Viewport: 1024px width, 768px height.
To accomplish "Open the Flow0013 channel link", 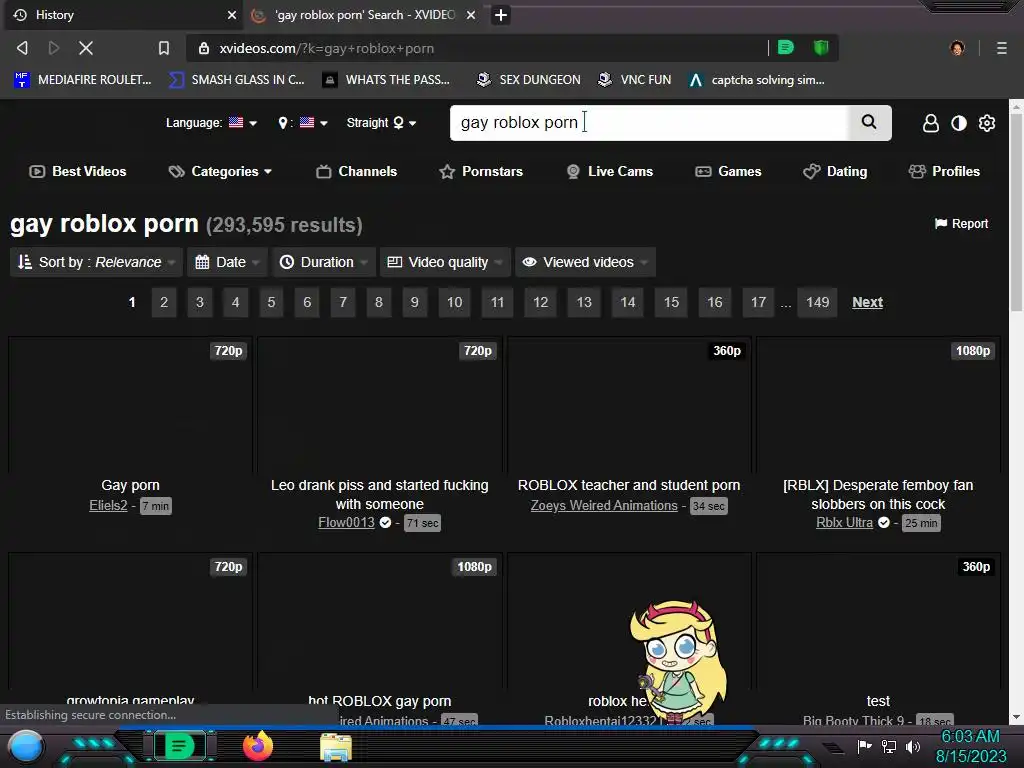I will click(x=346, y=522).
